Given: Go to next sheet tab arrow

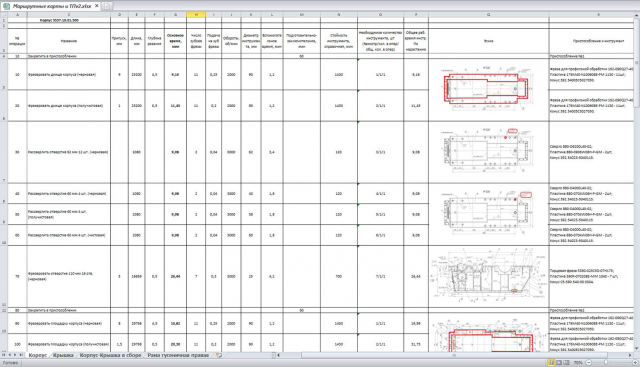Looking at the screenshot, I should pyautogui.click(x=16, y=355).
